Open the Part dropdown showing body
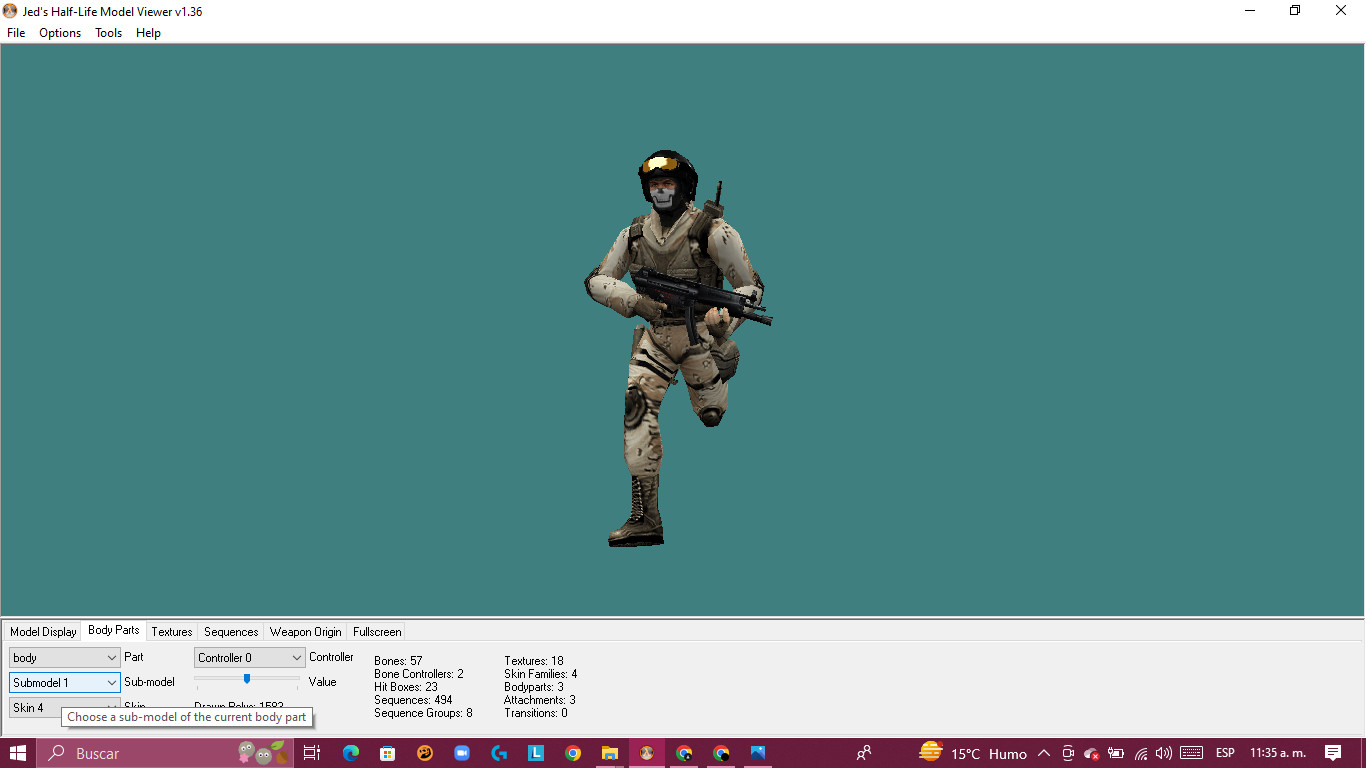The width and height of the screenshot is (1366, 768). coord(64,657)
